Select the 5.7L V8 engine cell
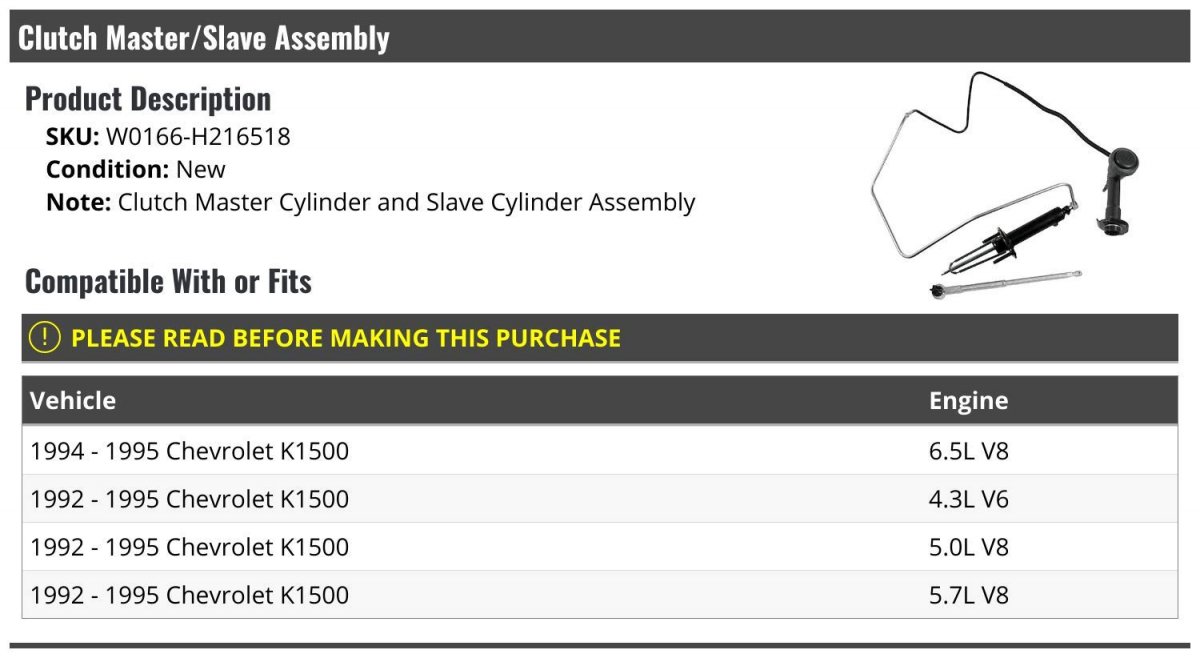Screen dimensions: 1200x658 click(968, 595)
